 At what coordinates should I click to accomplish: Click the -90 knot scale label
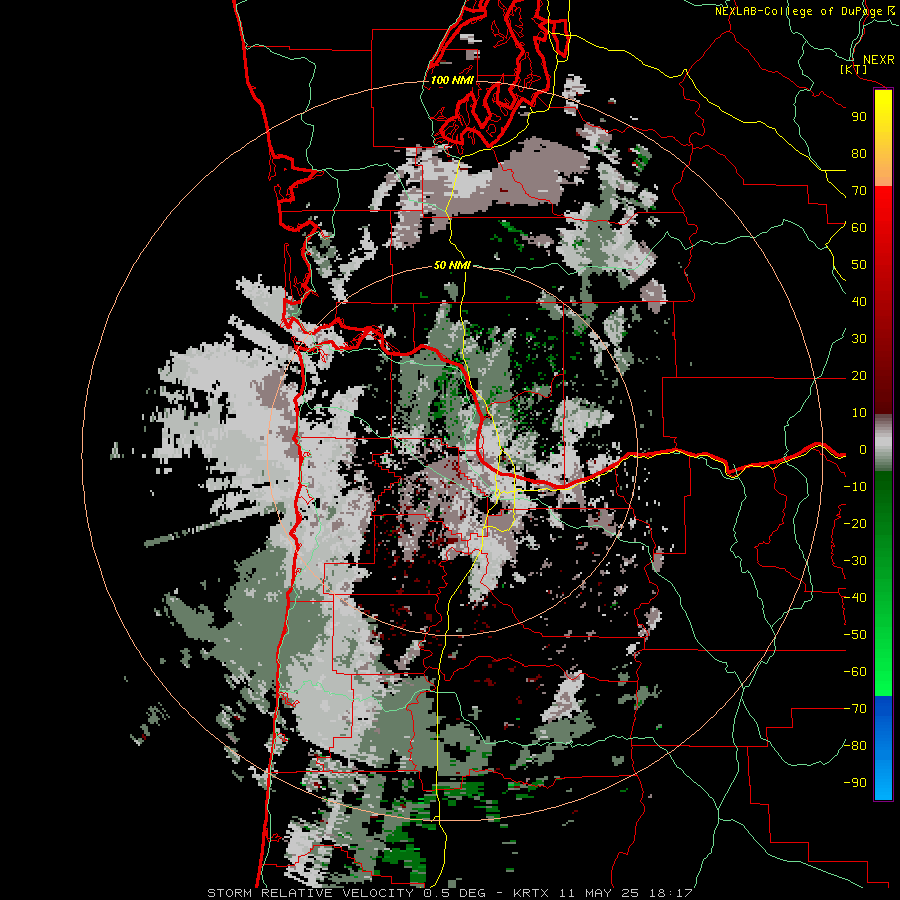click(855, 783)
